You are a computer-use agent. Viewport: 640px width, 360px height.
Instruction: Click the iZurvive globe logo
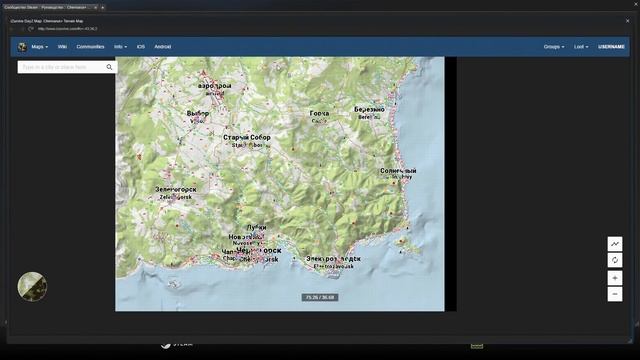[x=22, y=47]
